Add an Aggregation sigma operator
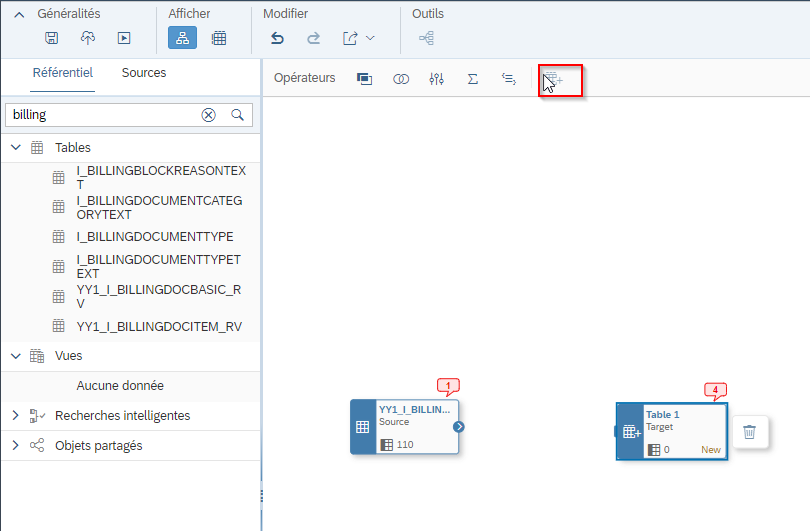810x531 pixels. (x=472, y=78)
